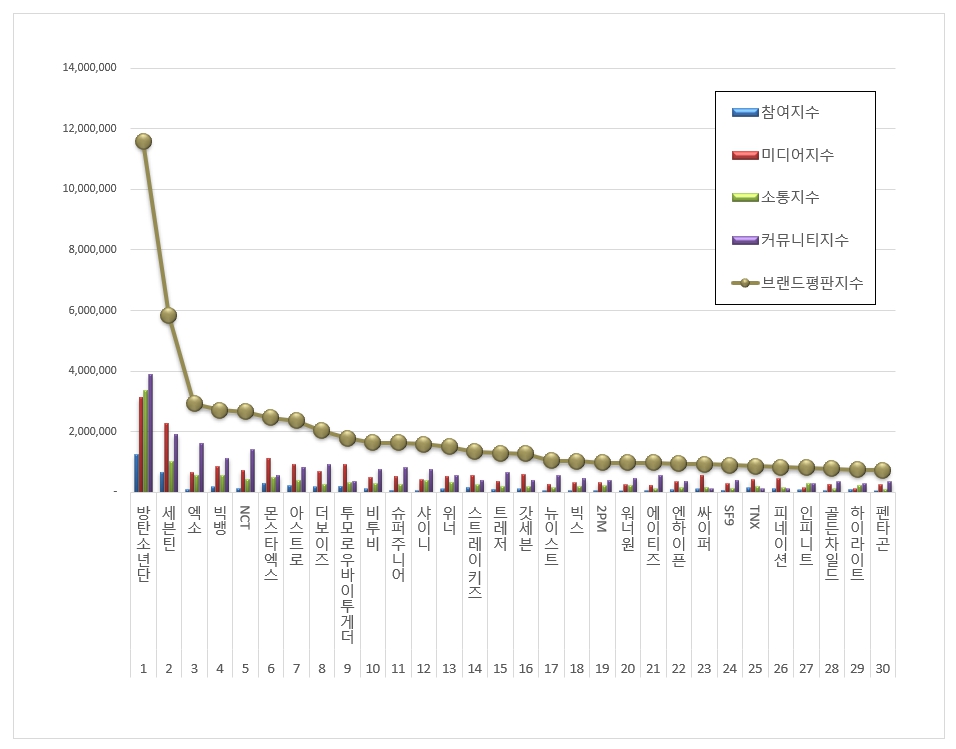
Task: Select the 세븐틴 category label
Action: click(x=169, y=528)
